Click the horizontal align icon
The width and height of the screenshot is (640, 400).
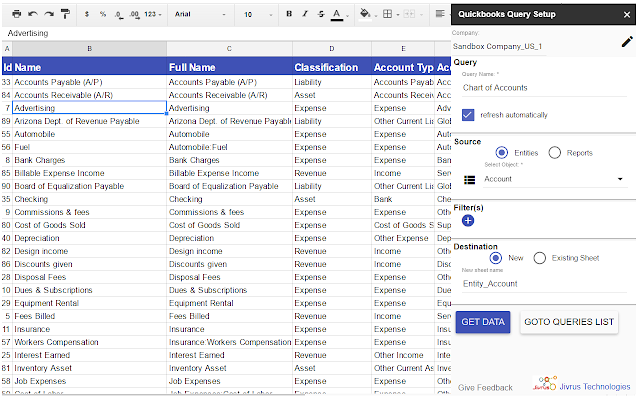pos(440,14)
